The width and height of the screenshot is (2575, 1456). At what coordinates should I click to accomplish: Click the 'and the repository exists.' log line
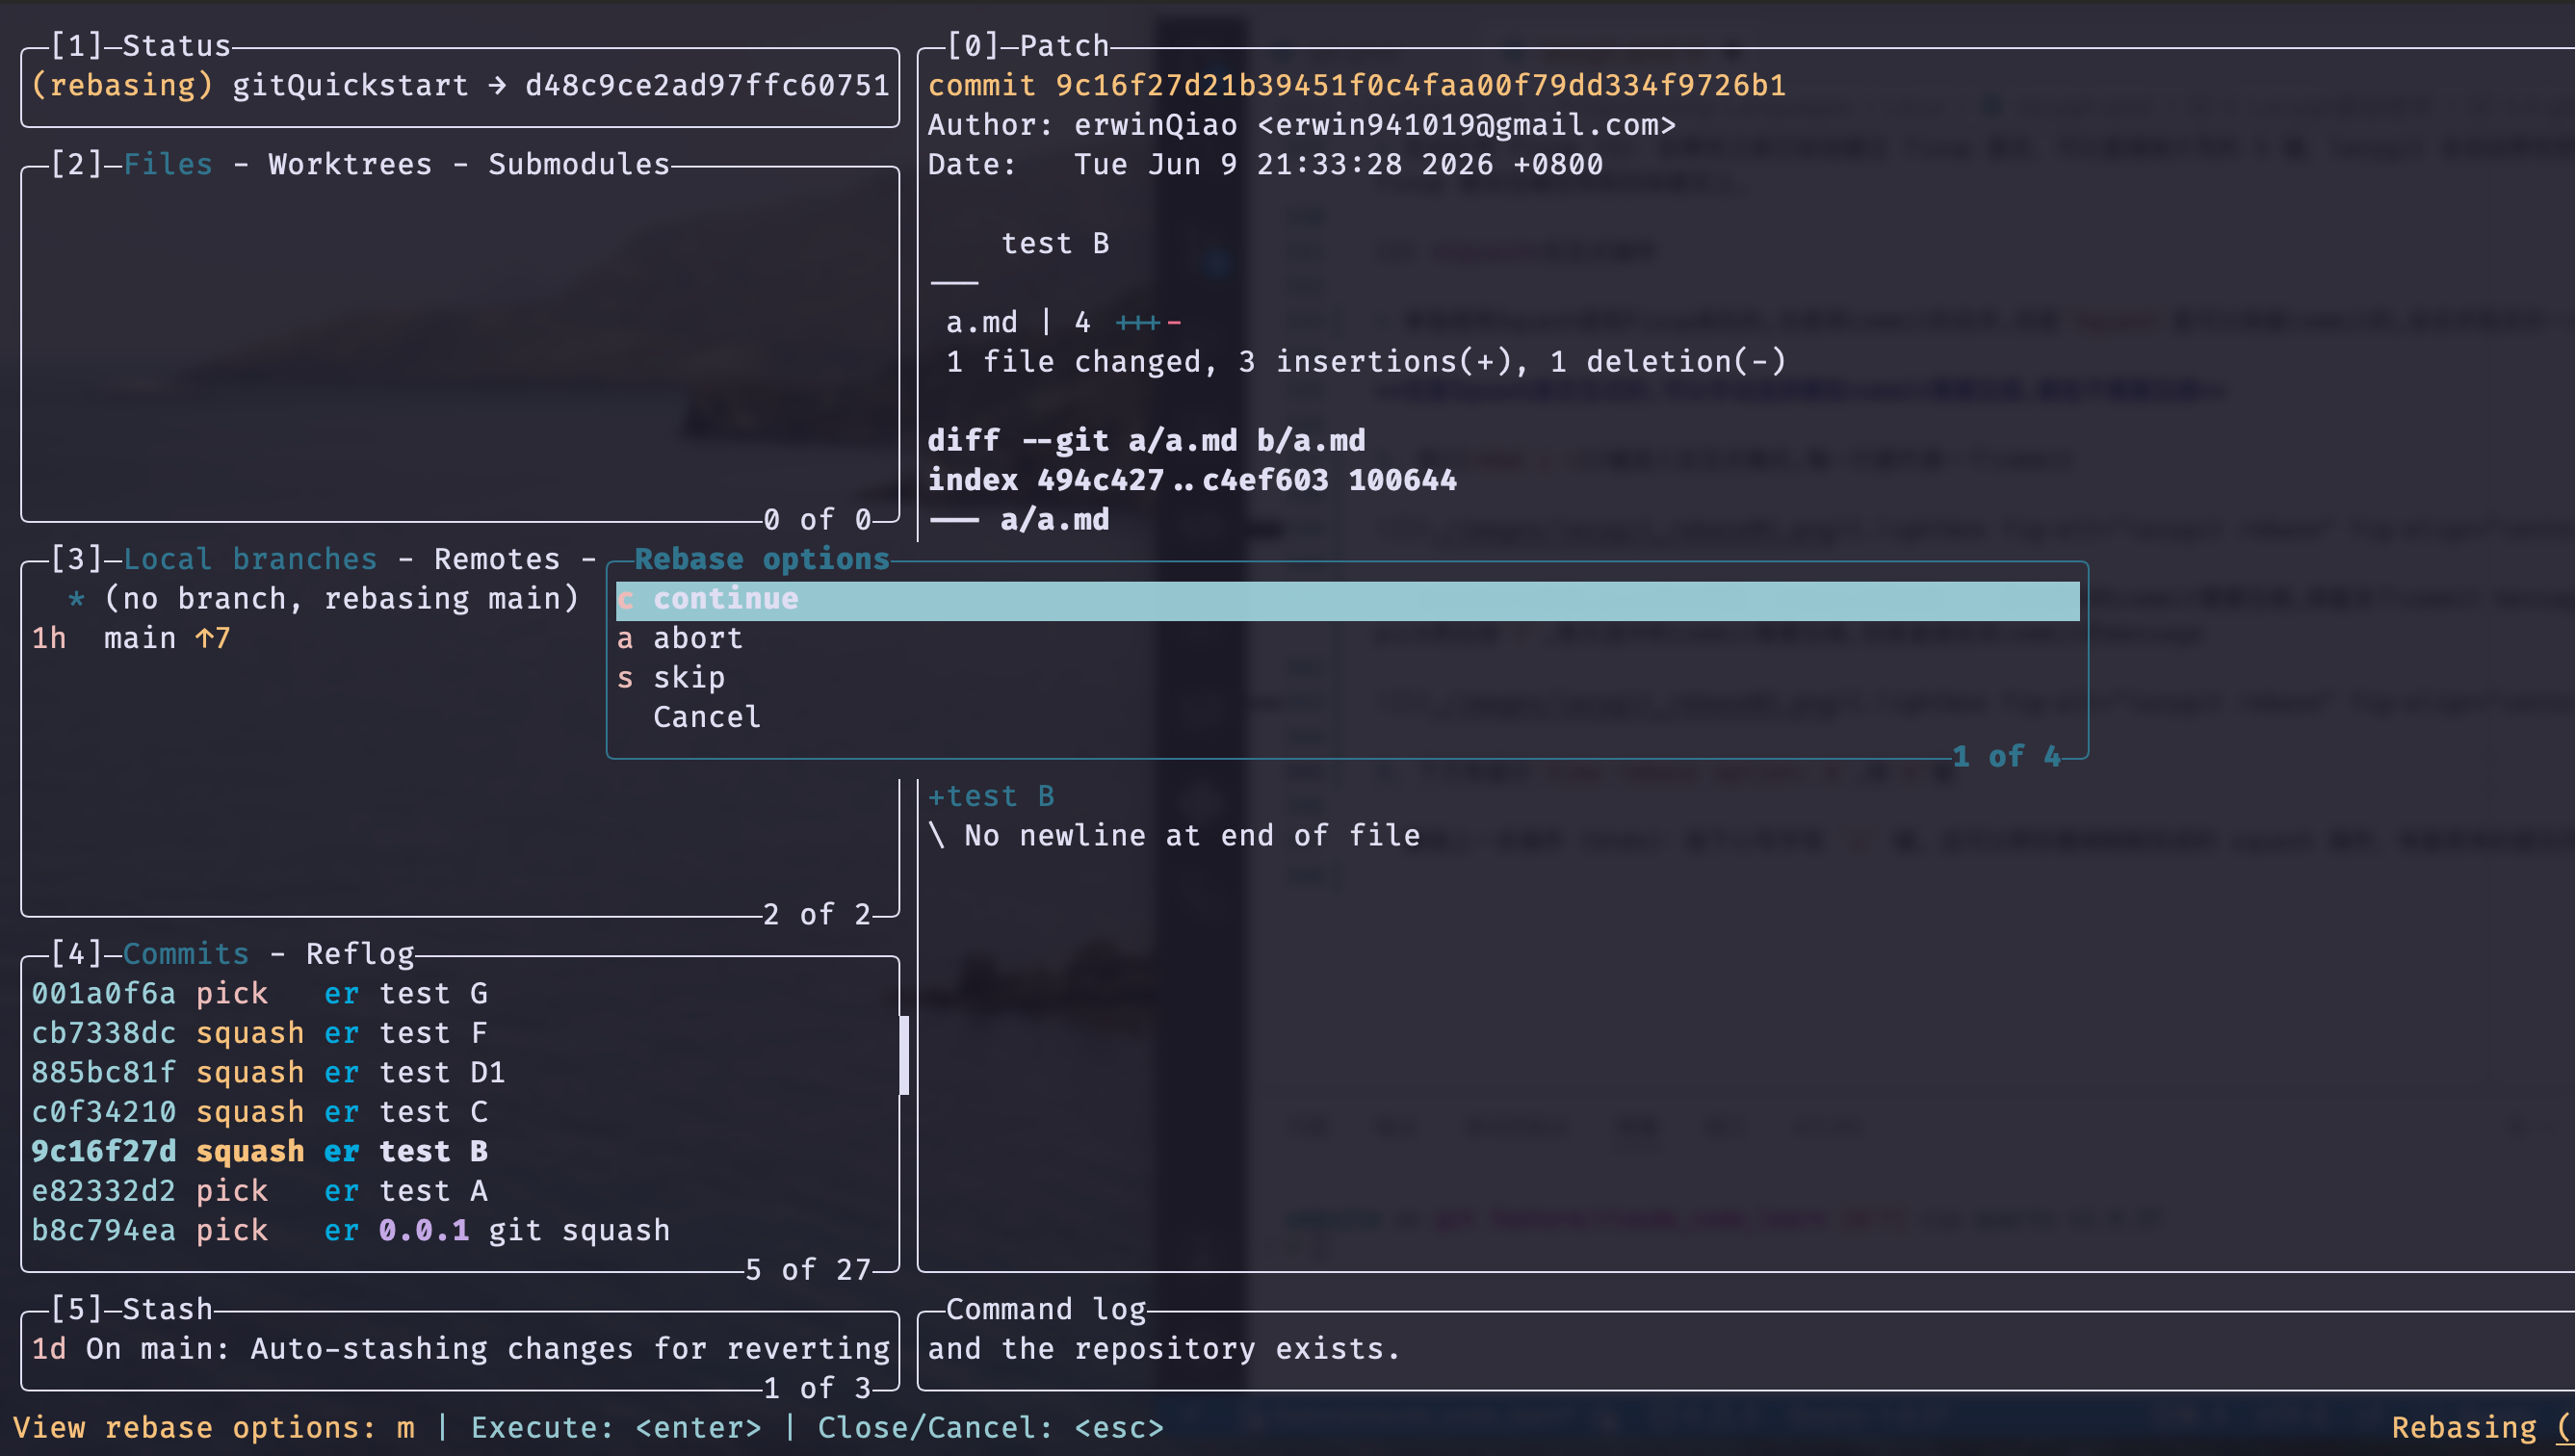[x=1165, y=1349]
